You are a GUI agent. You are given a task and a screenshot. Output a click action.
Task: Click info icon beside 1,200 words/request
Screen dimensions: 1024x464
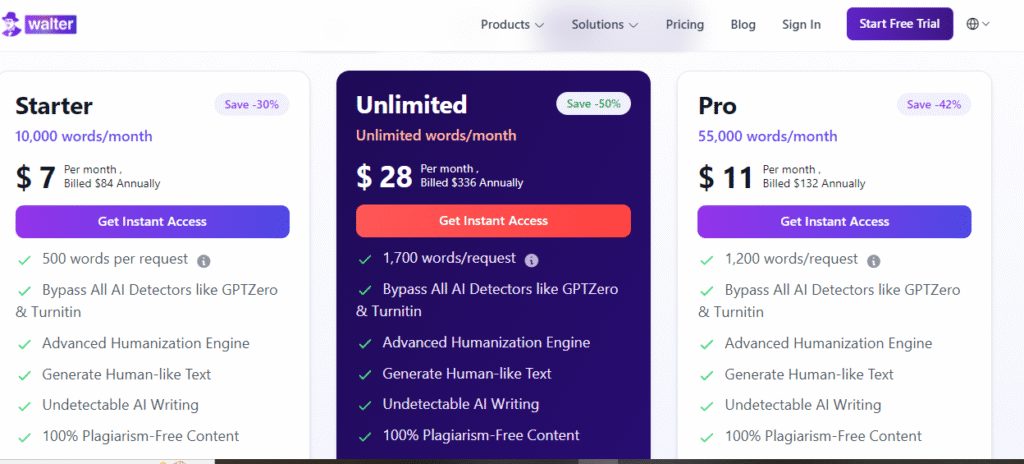874,261
